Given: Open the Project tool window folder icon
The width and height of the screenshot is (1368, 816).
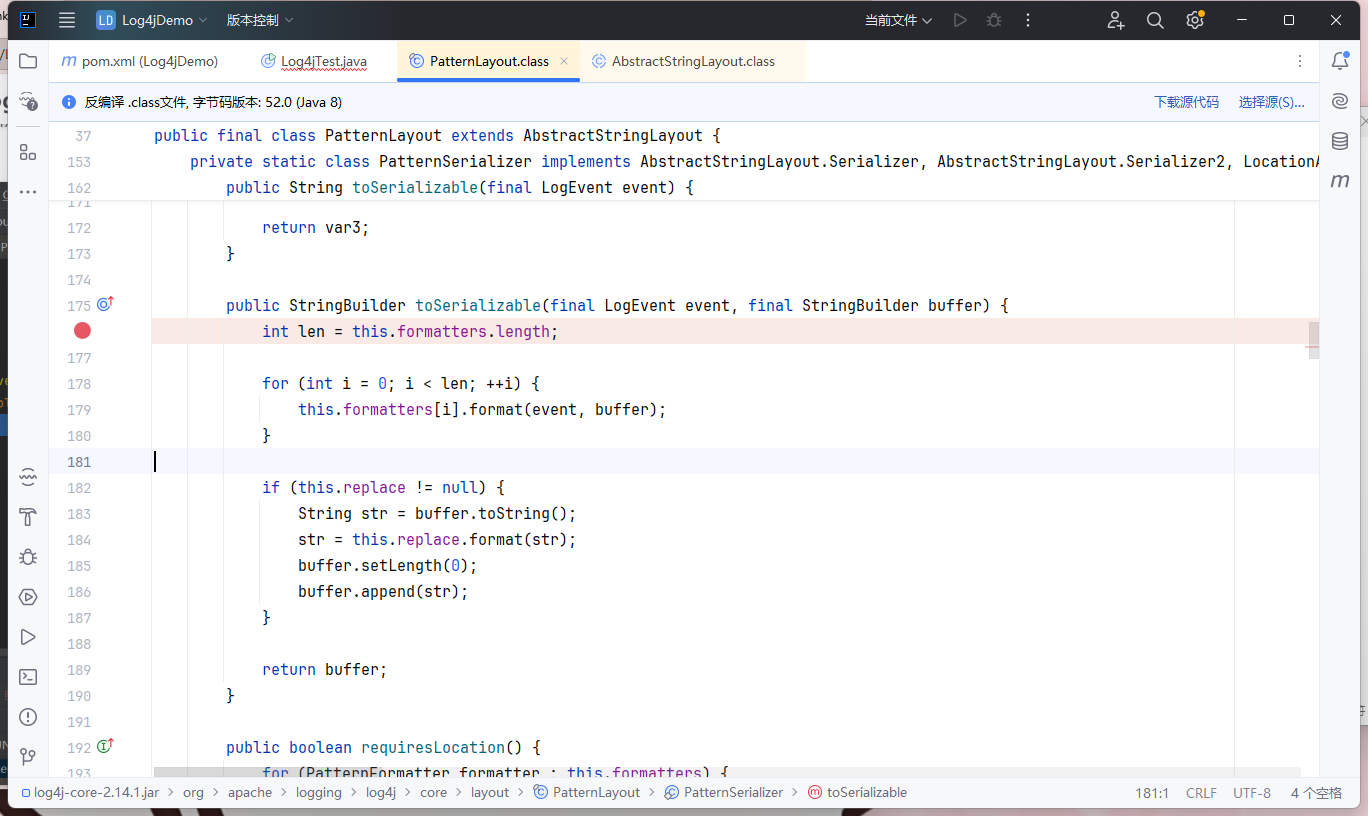Looking at the screenshot, I should click(28, 61).
